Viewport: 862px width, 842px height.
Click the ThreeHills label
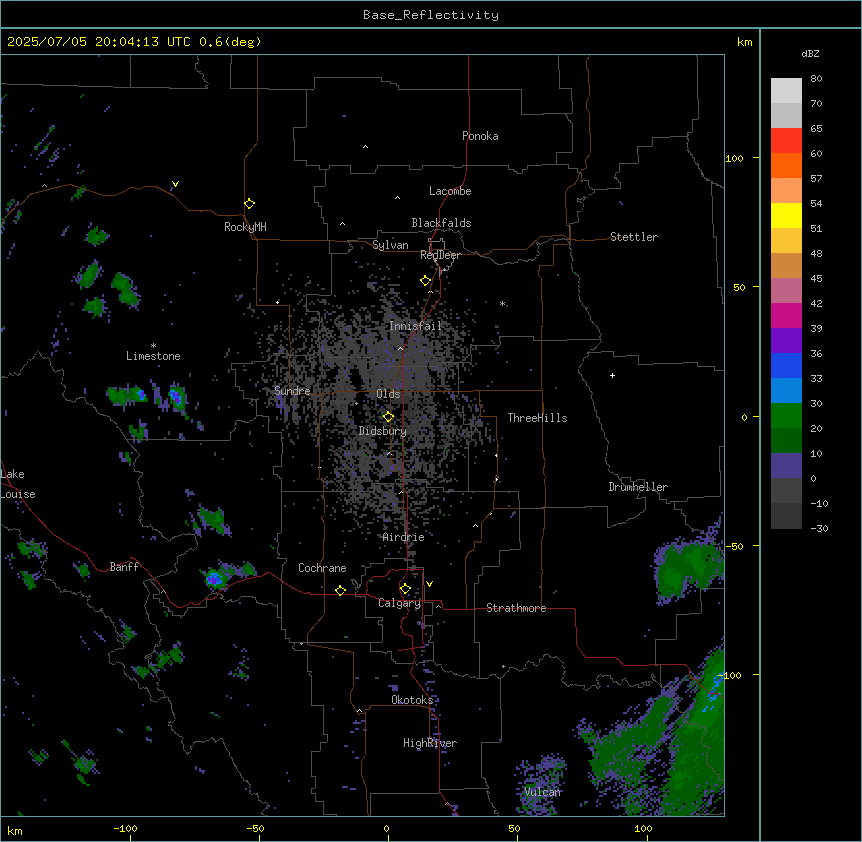tap(537, 418)
